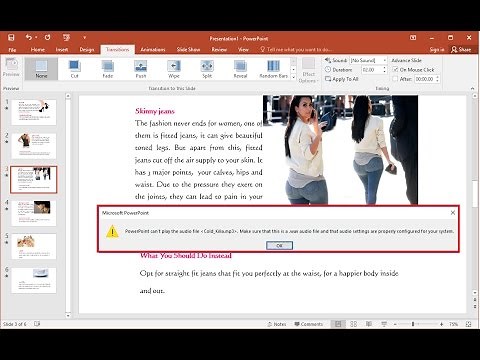Click the 75% zoom level
Image resolution: width=480 pixels, height=360 pixels.
click(453, 324)
